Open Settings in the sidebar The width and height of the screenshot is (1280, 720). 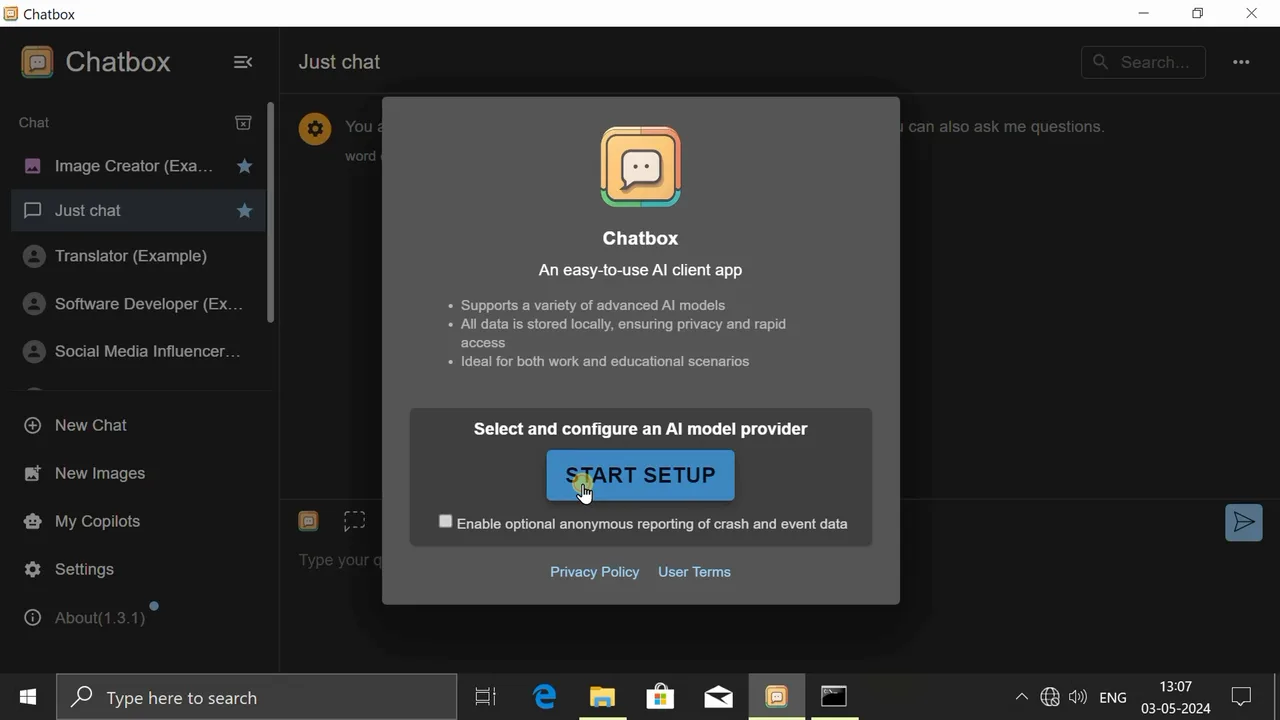pos(138,569)
